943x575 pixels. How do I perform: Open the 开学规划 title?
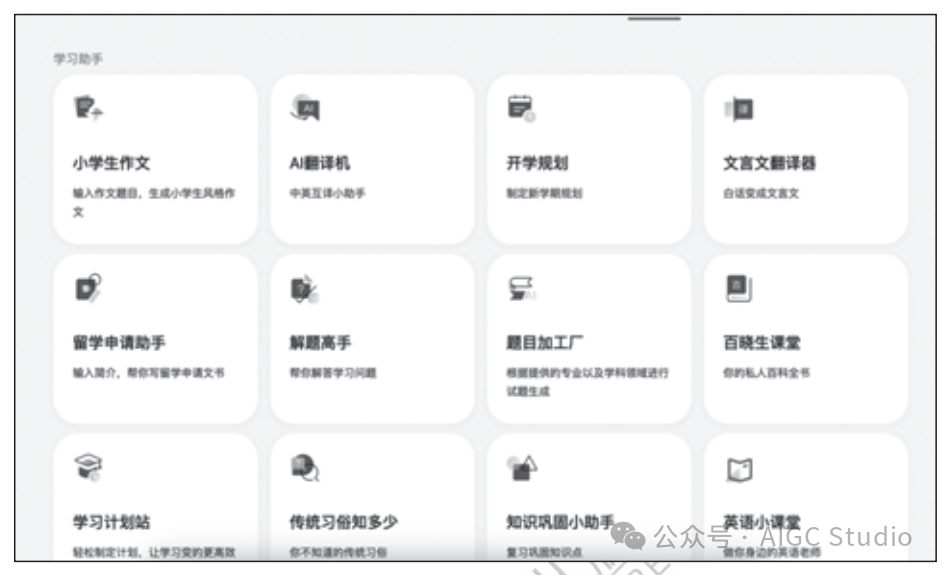click(537, 163)
